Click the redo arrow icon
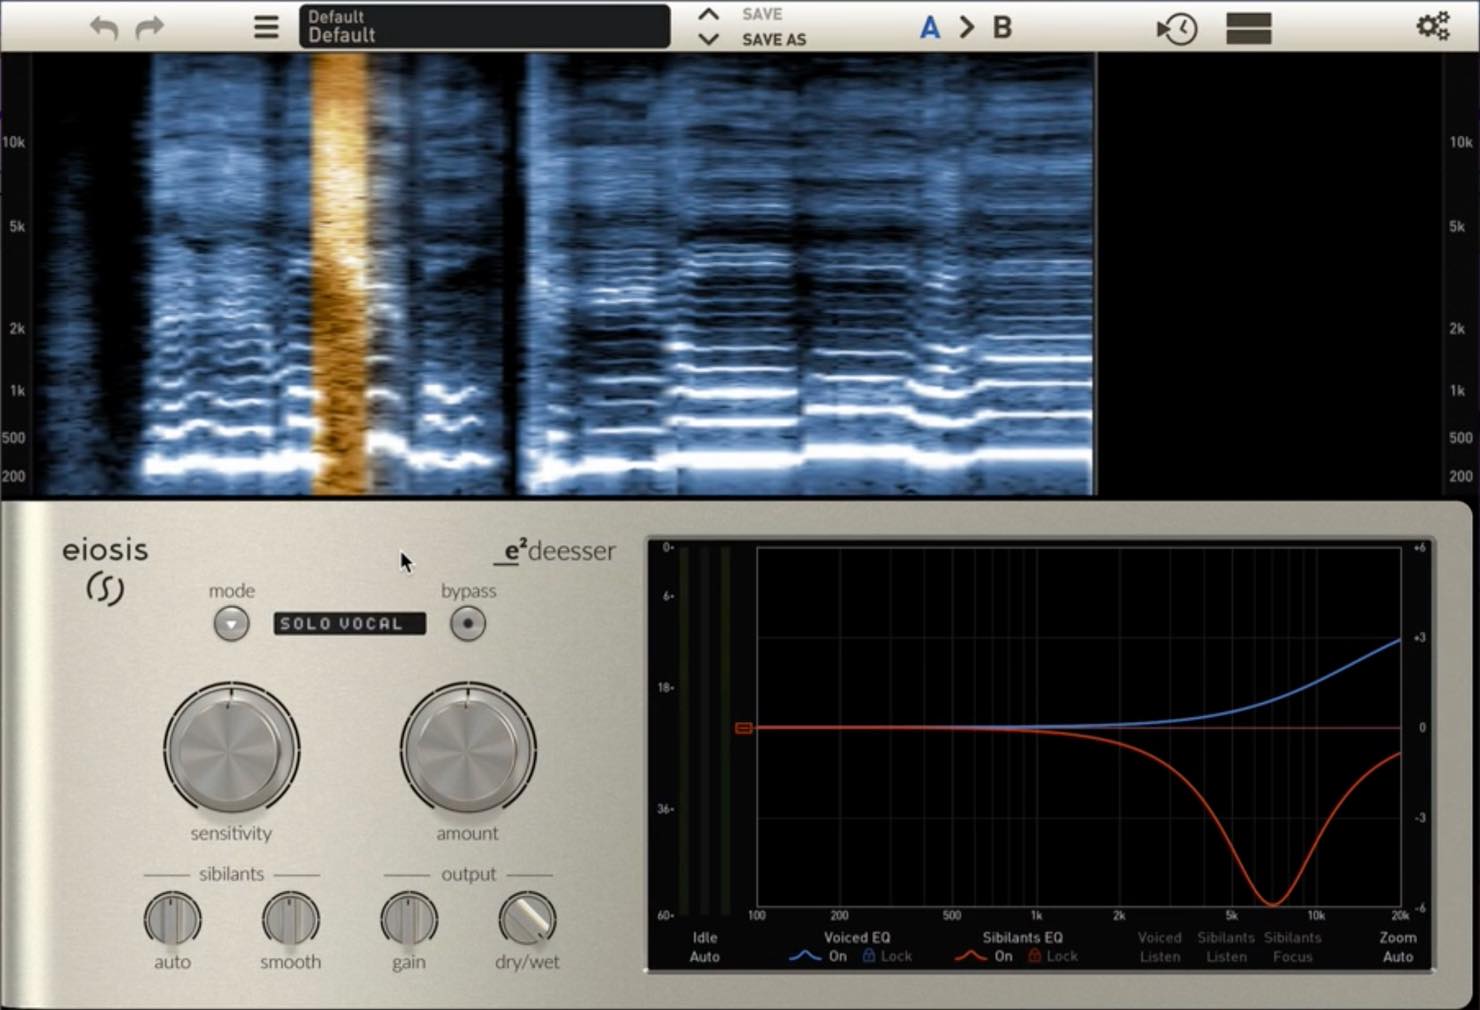Image resolution: width=1480 pixels, height=1010 pixels. click(x=150, y=27)
